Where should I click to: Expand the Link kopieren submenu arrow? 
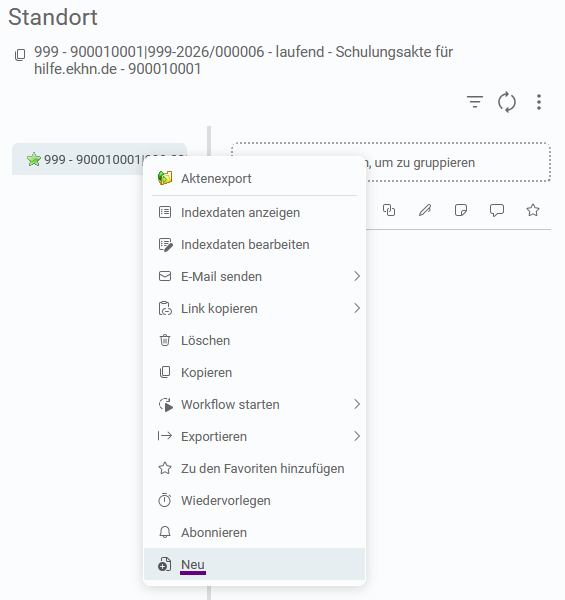point(357,308)
